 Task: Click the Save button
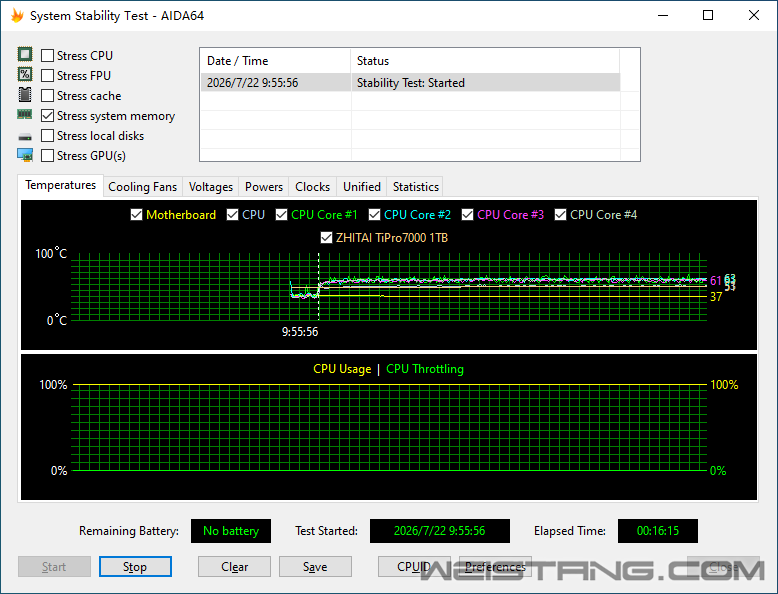[315, 567]
